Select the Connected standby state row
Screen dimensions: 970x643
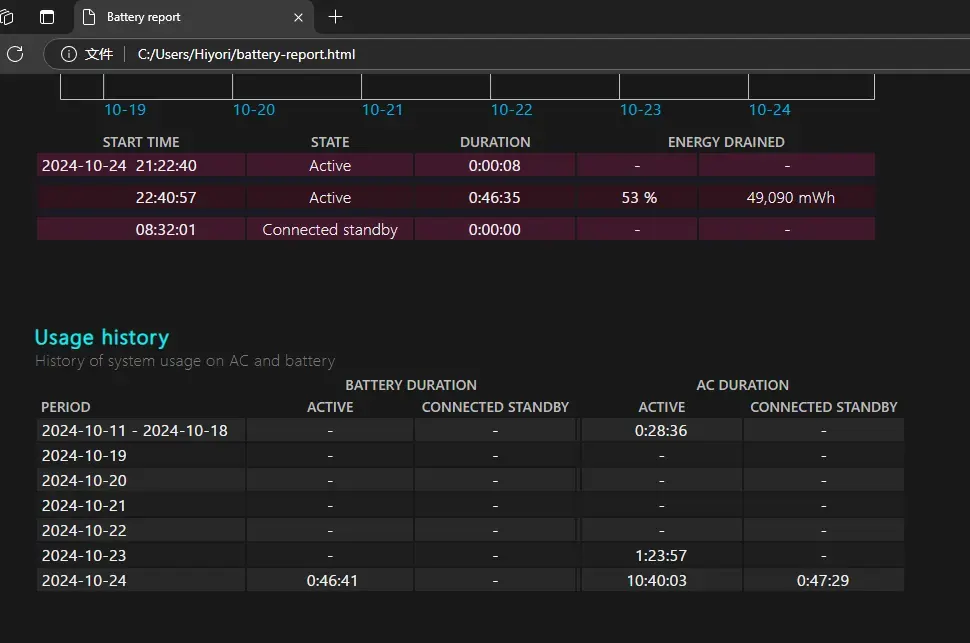(x=456, y=229)
